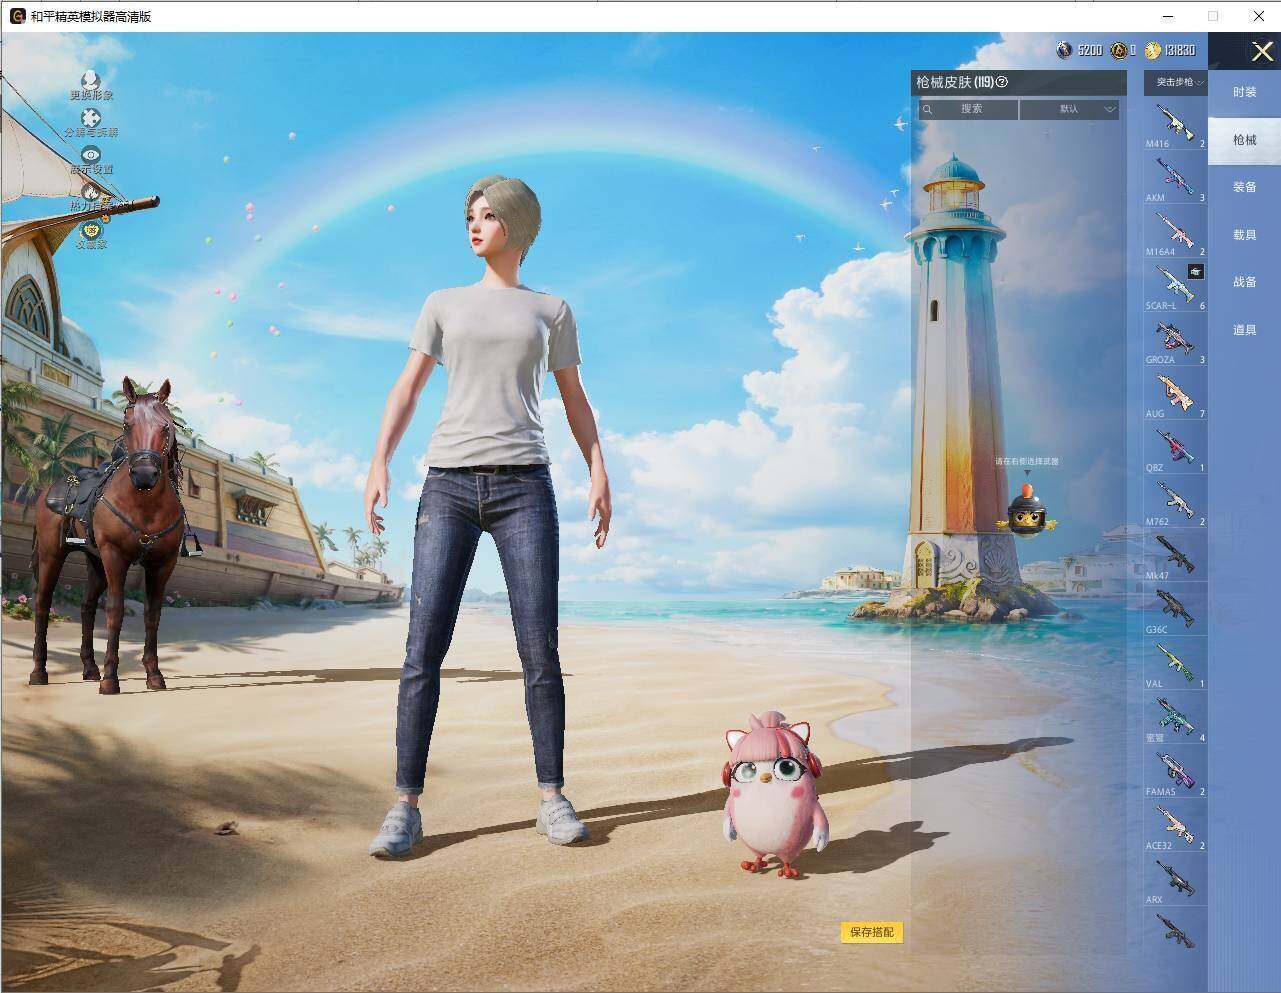Click the gold coin icon beside 131830
This screenshot has width=1281, height=993.
click(x=1153, y=50)
